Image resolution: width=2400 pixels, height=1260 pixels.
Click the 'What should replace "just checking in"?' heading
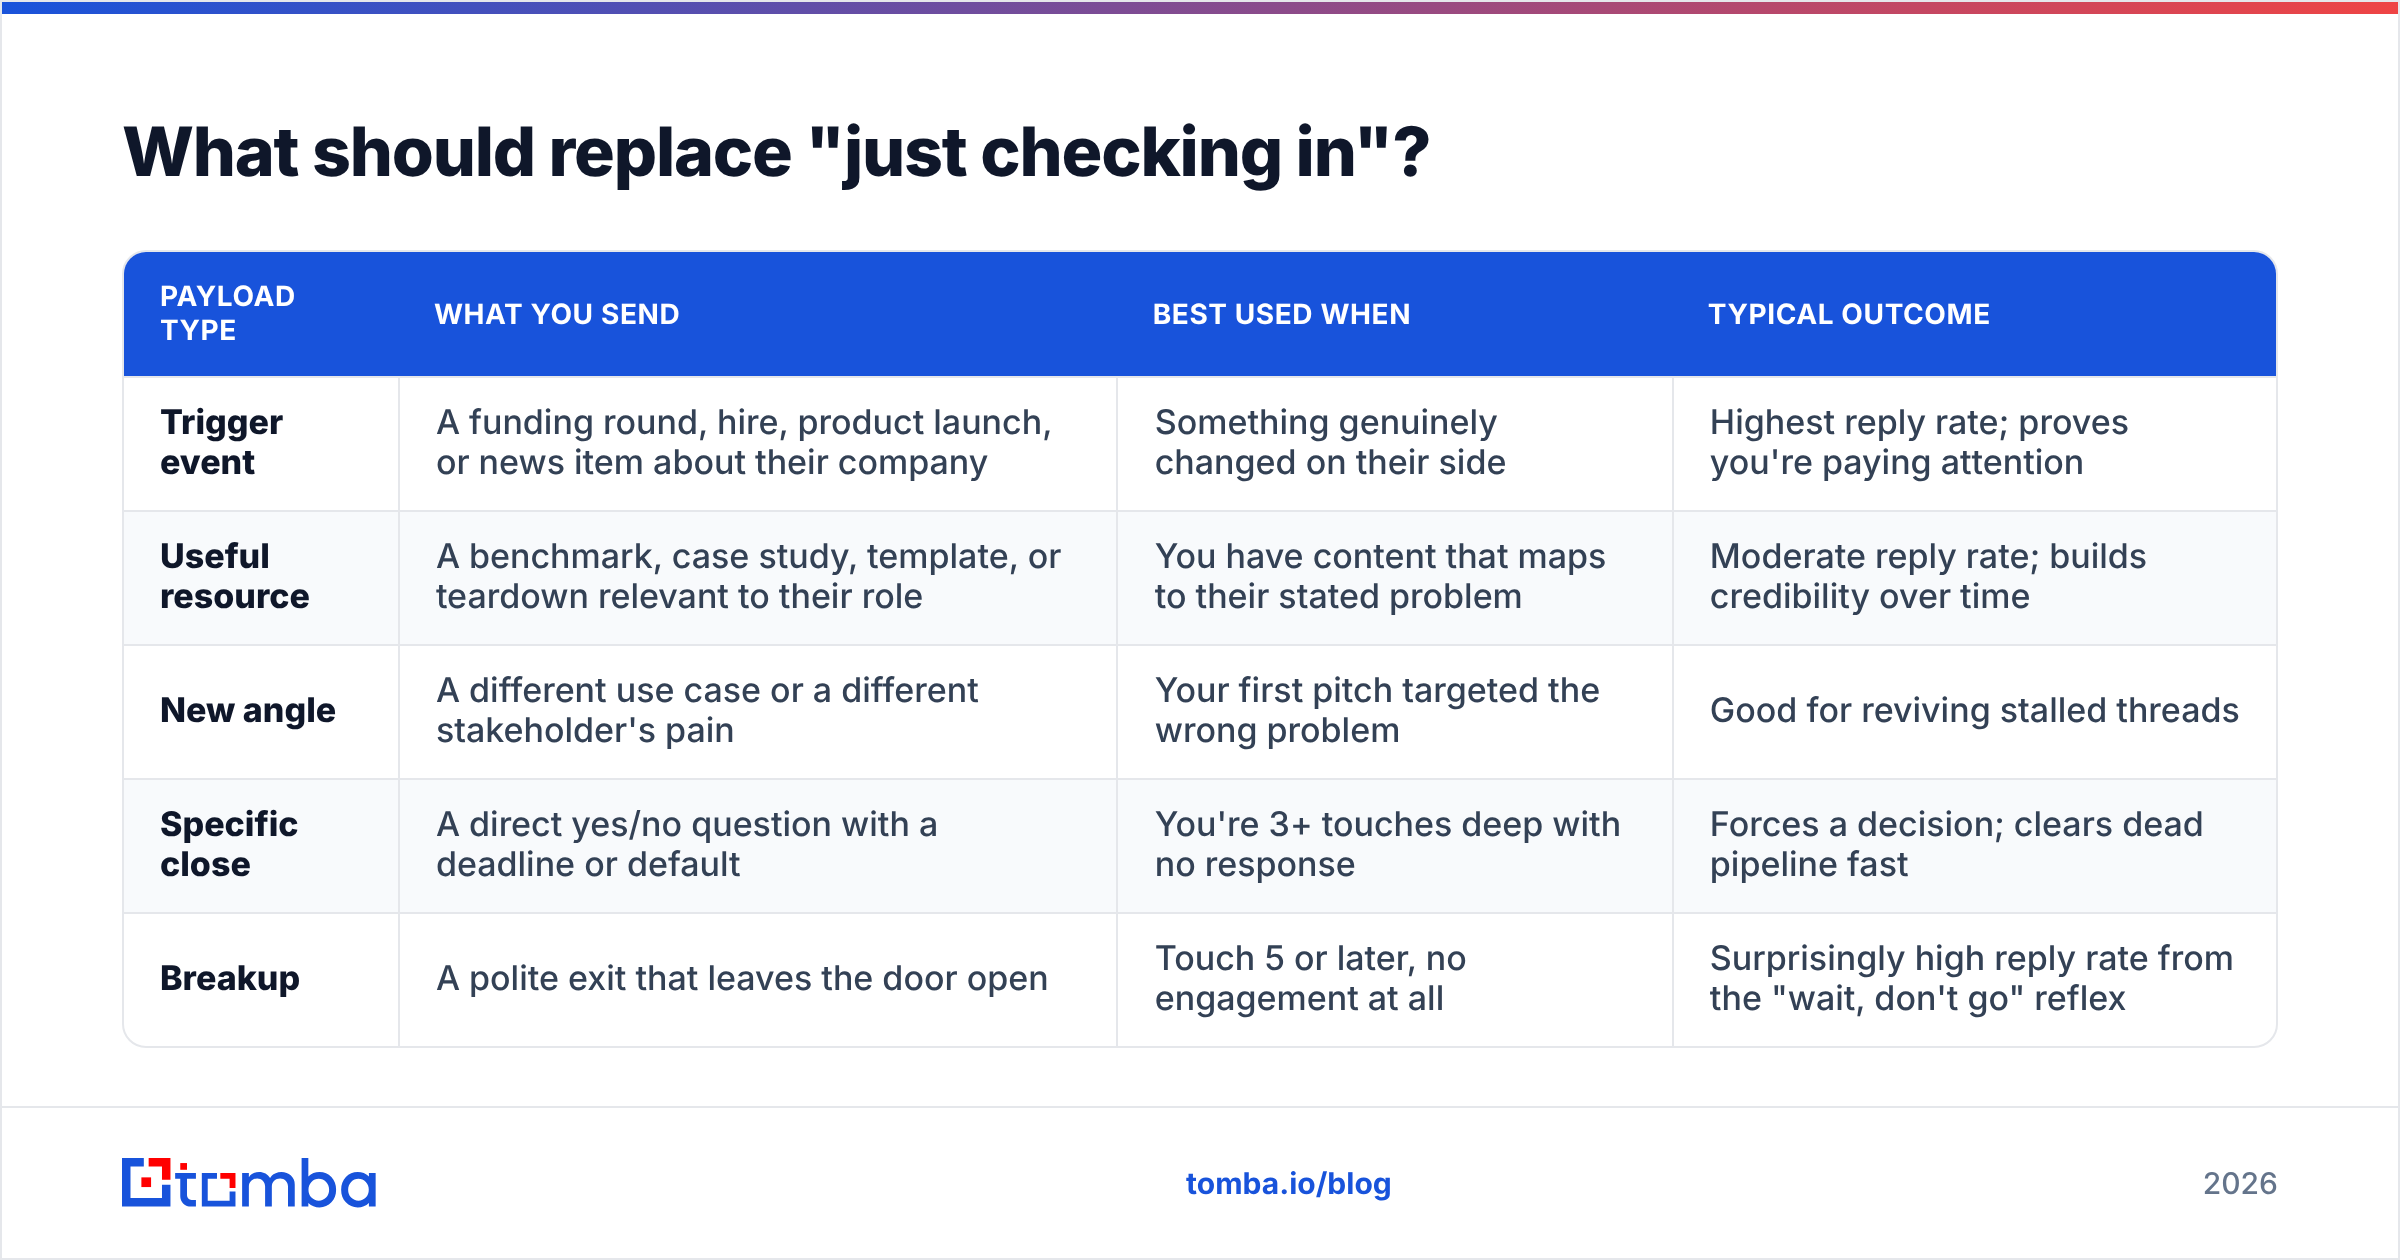click(x=777, y=153)
